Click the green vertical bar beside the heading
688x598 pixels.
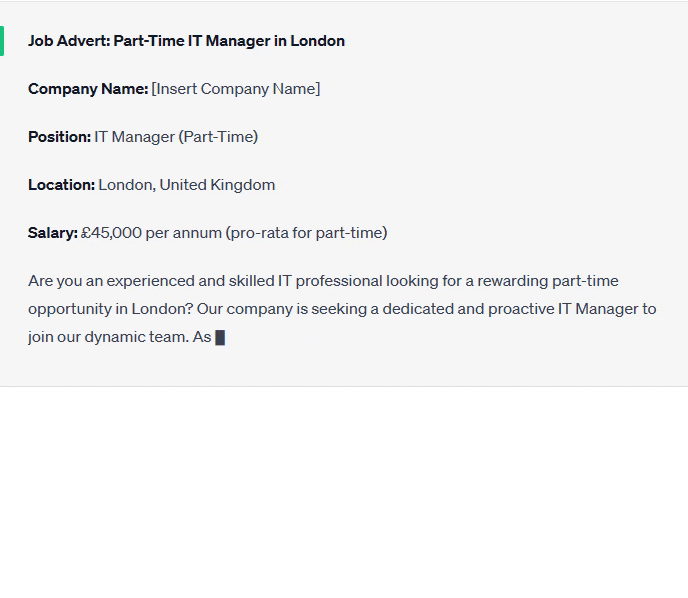pyautogui.click(x=2, y=41)
